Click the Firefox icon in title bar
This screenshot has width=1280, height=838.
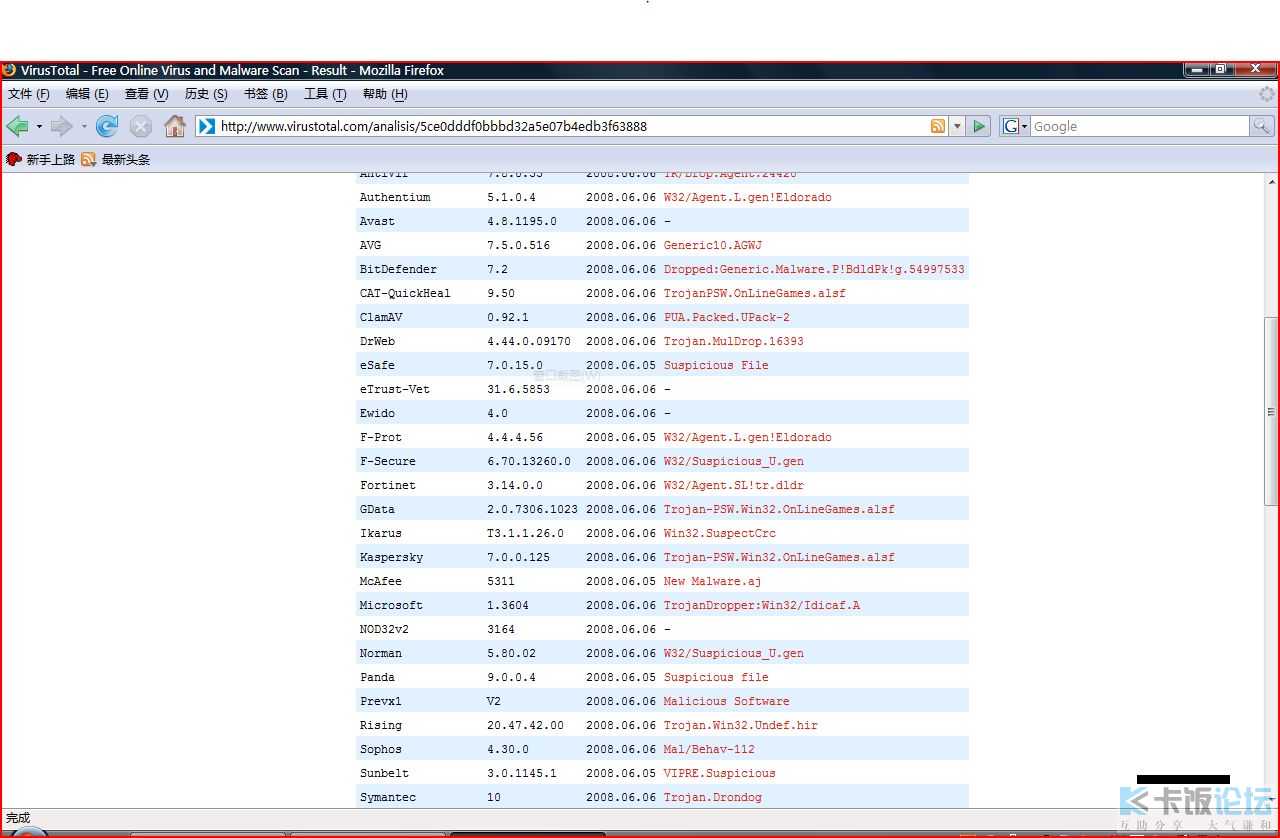point(10,70)
